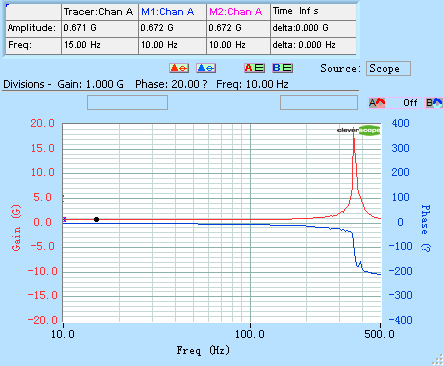Image resolution: width=444 pixels, height=366 pixels.
Task: Click the channel A waveform icon
Action: (377, 103)
